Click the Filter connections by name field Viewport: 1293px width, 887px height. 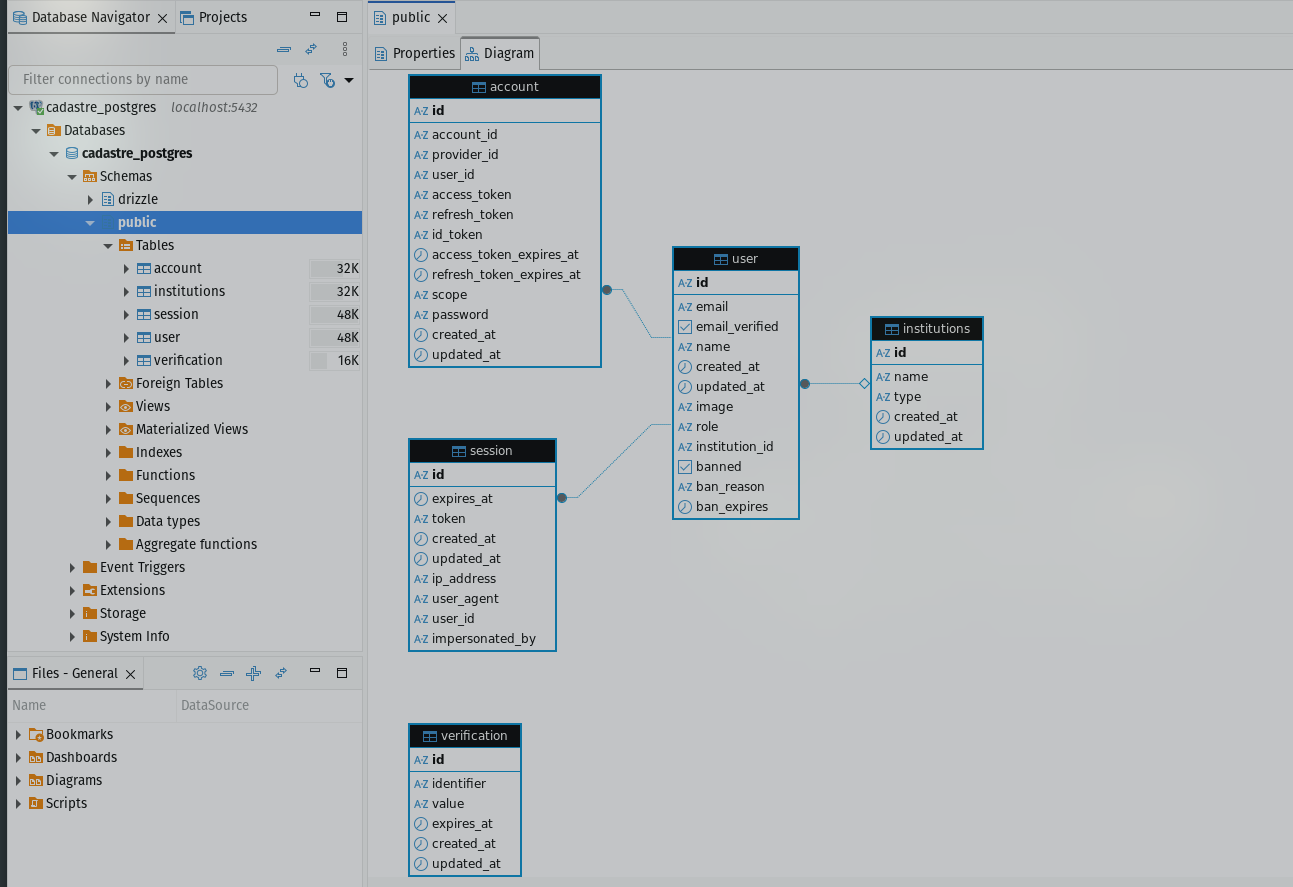click(143, 80)
